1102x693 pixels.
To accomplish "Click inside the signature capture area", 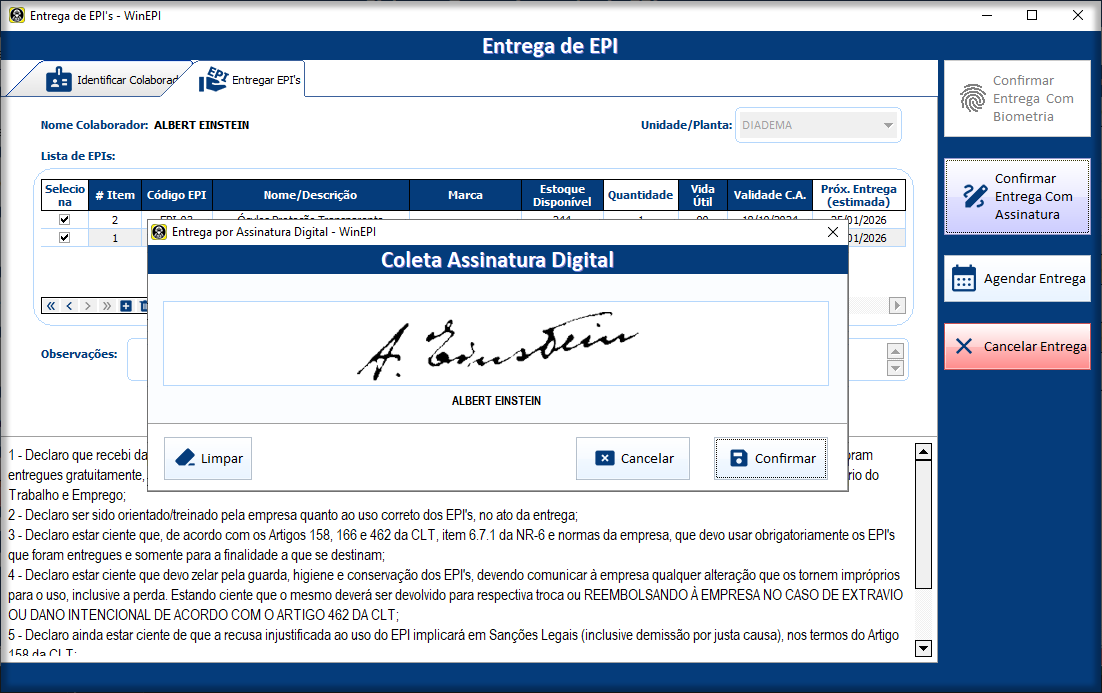I will point(495,343).
